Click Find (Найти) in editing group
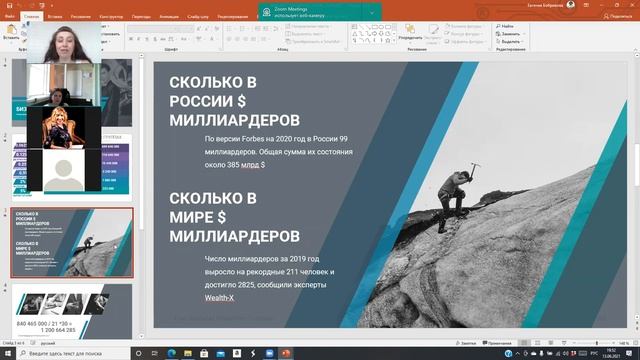 505,26
